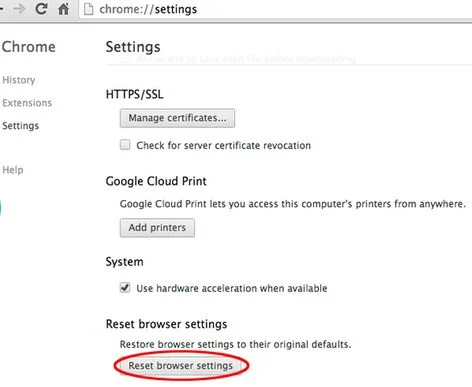
Task: Click the Chrome title in the sidebar
Action: [x=29, y=47]
